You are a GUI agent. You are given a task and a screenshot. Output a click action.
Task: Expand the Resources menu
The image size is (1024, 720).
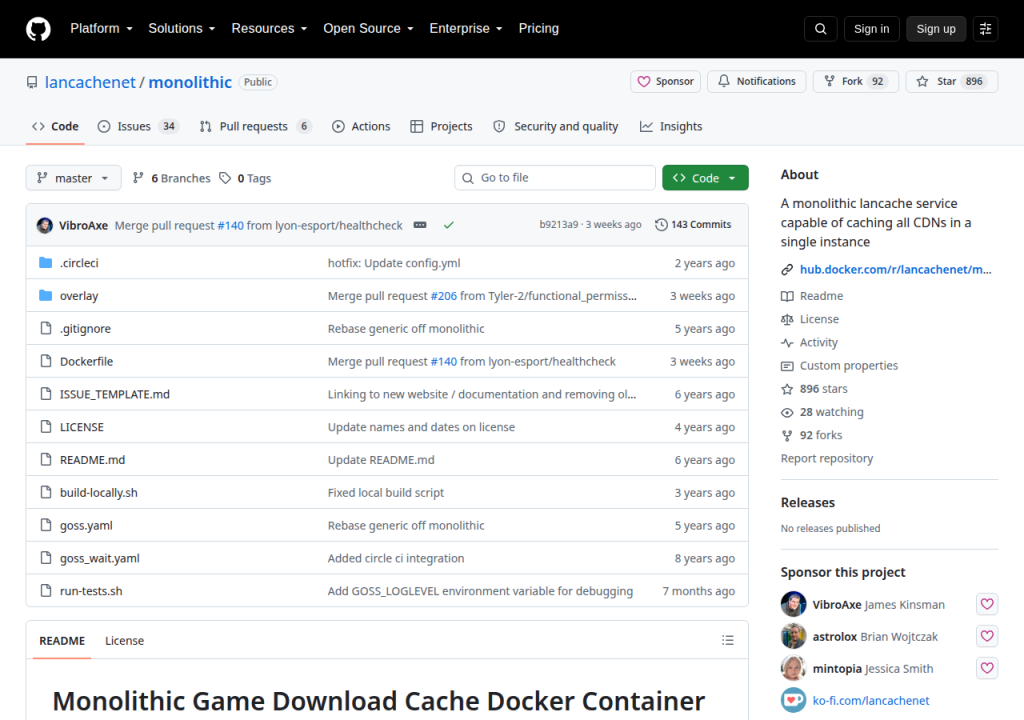[269, 29]
